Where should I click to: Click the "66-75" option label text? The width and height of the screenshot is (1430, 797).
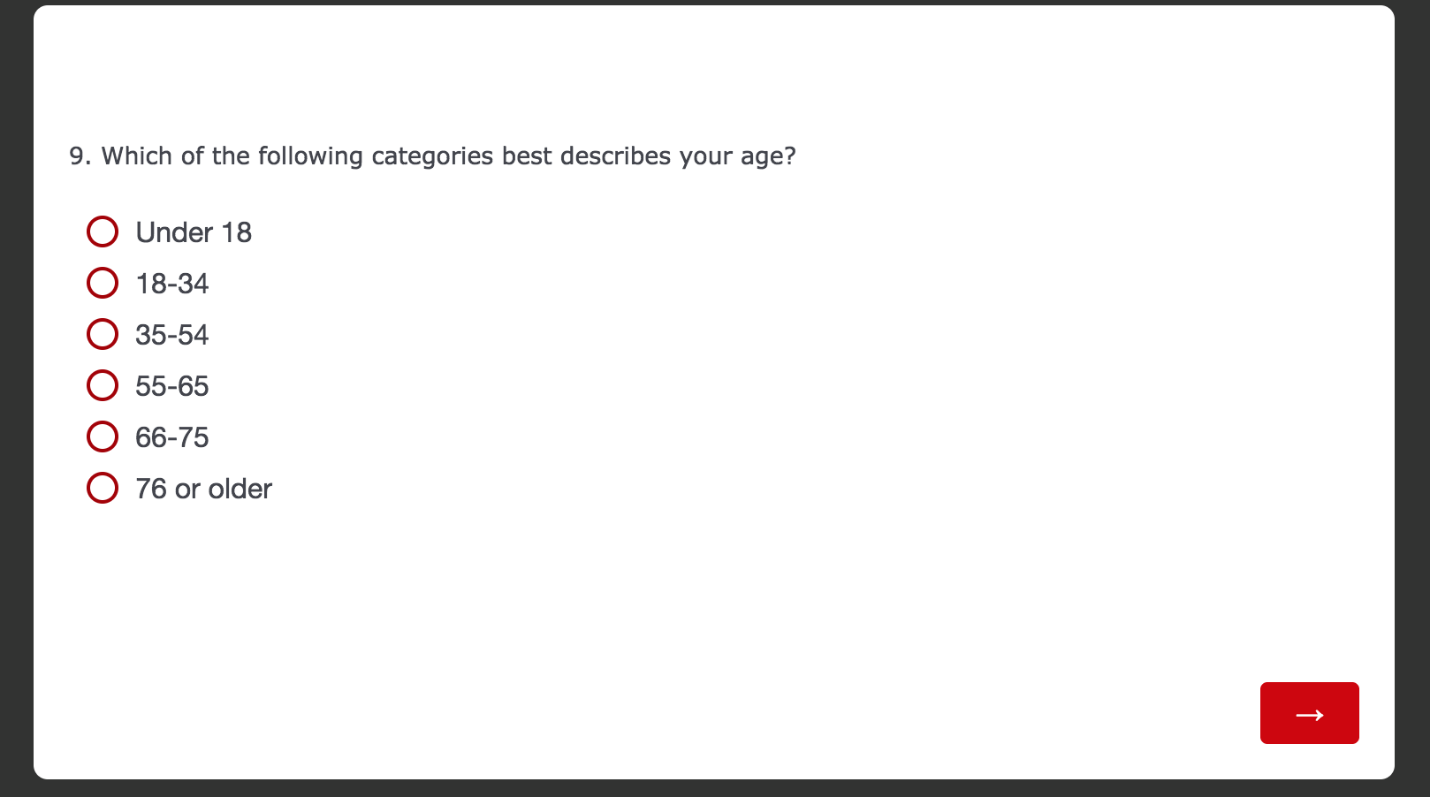pos(172,438)
